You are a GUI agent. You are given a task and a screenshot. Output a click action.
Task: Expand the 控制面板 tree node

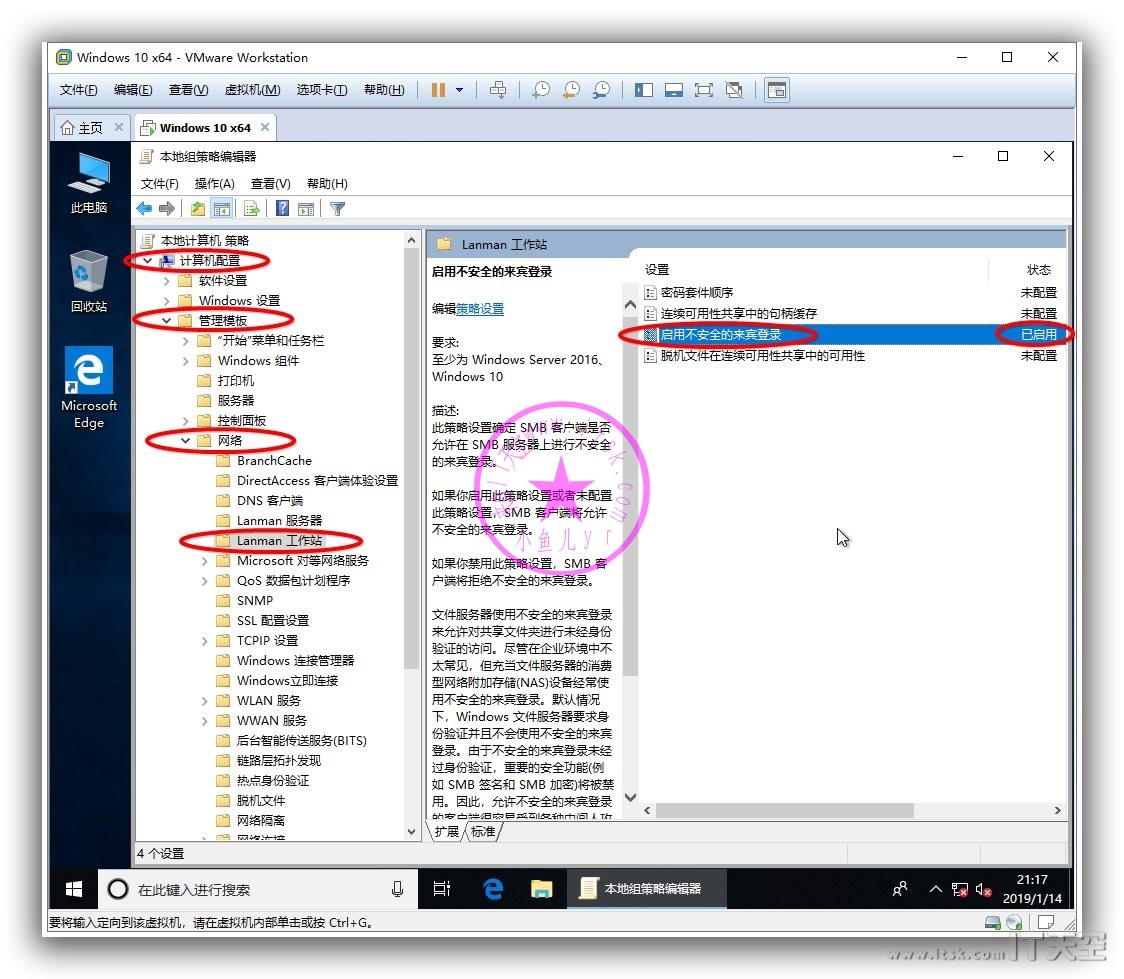coord(186,421)
